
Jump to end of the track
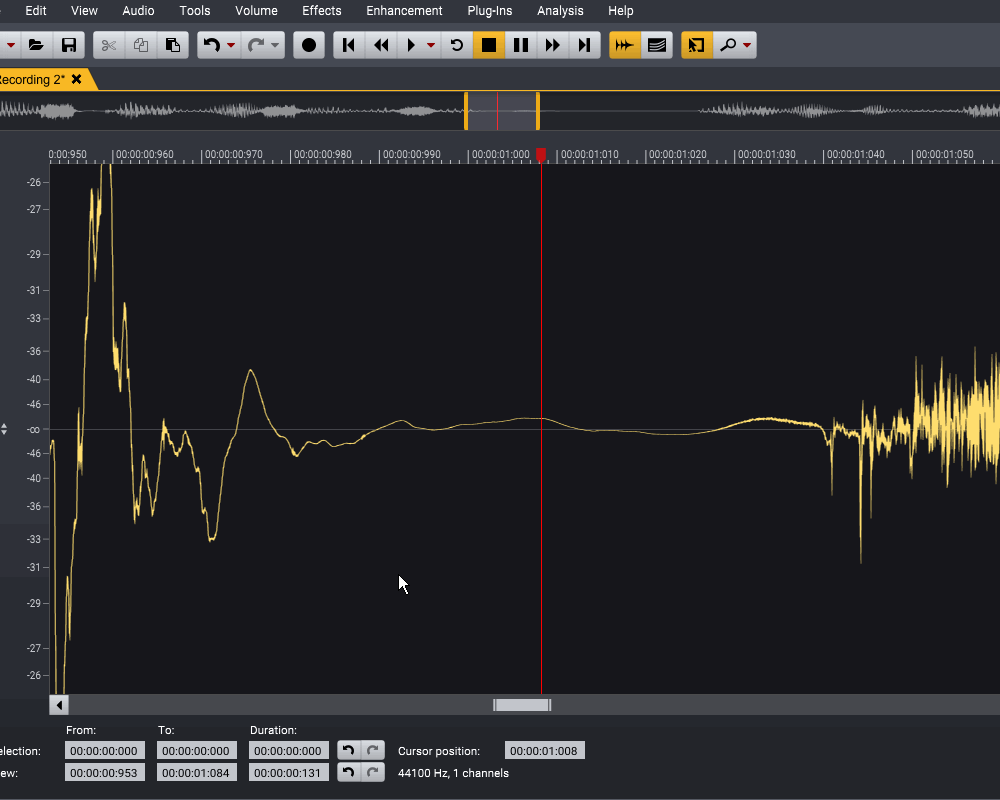tap(584, 45)
